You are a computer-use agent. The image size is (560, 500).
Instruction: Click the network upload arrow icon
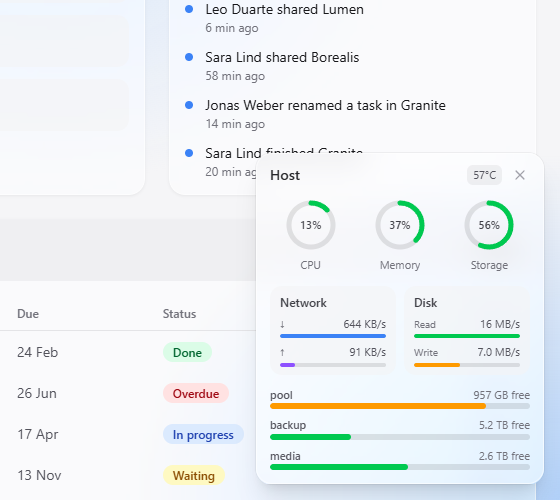pos(282,352)
